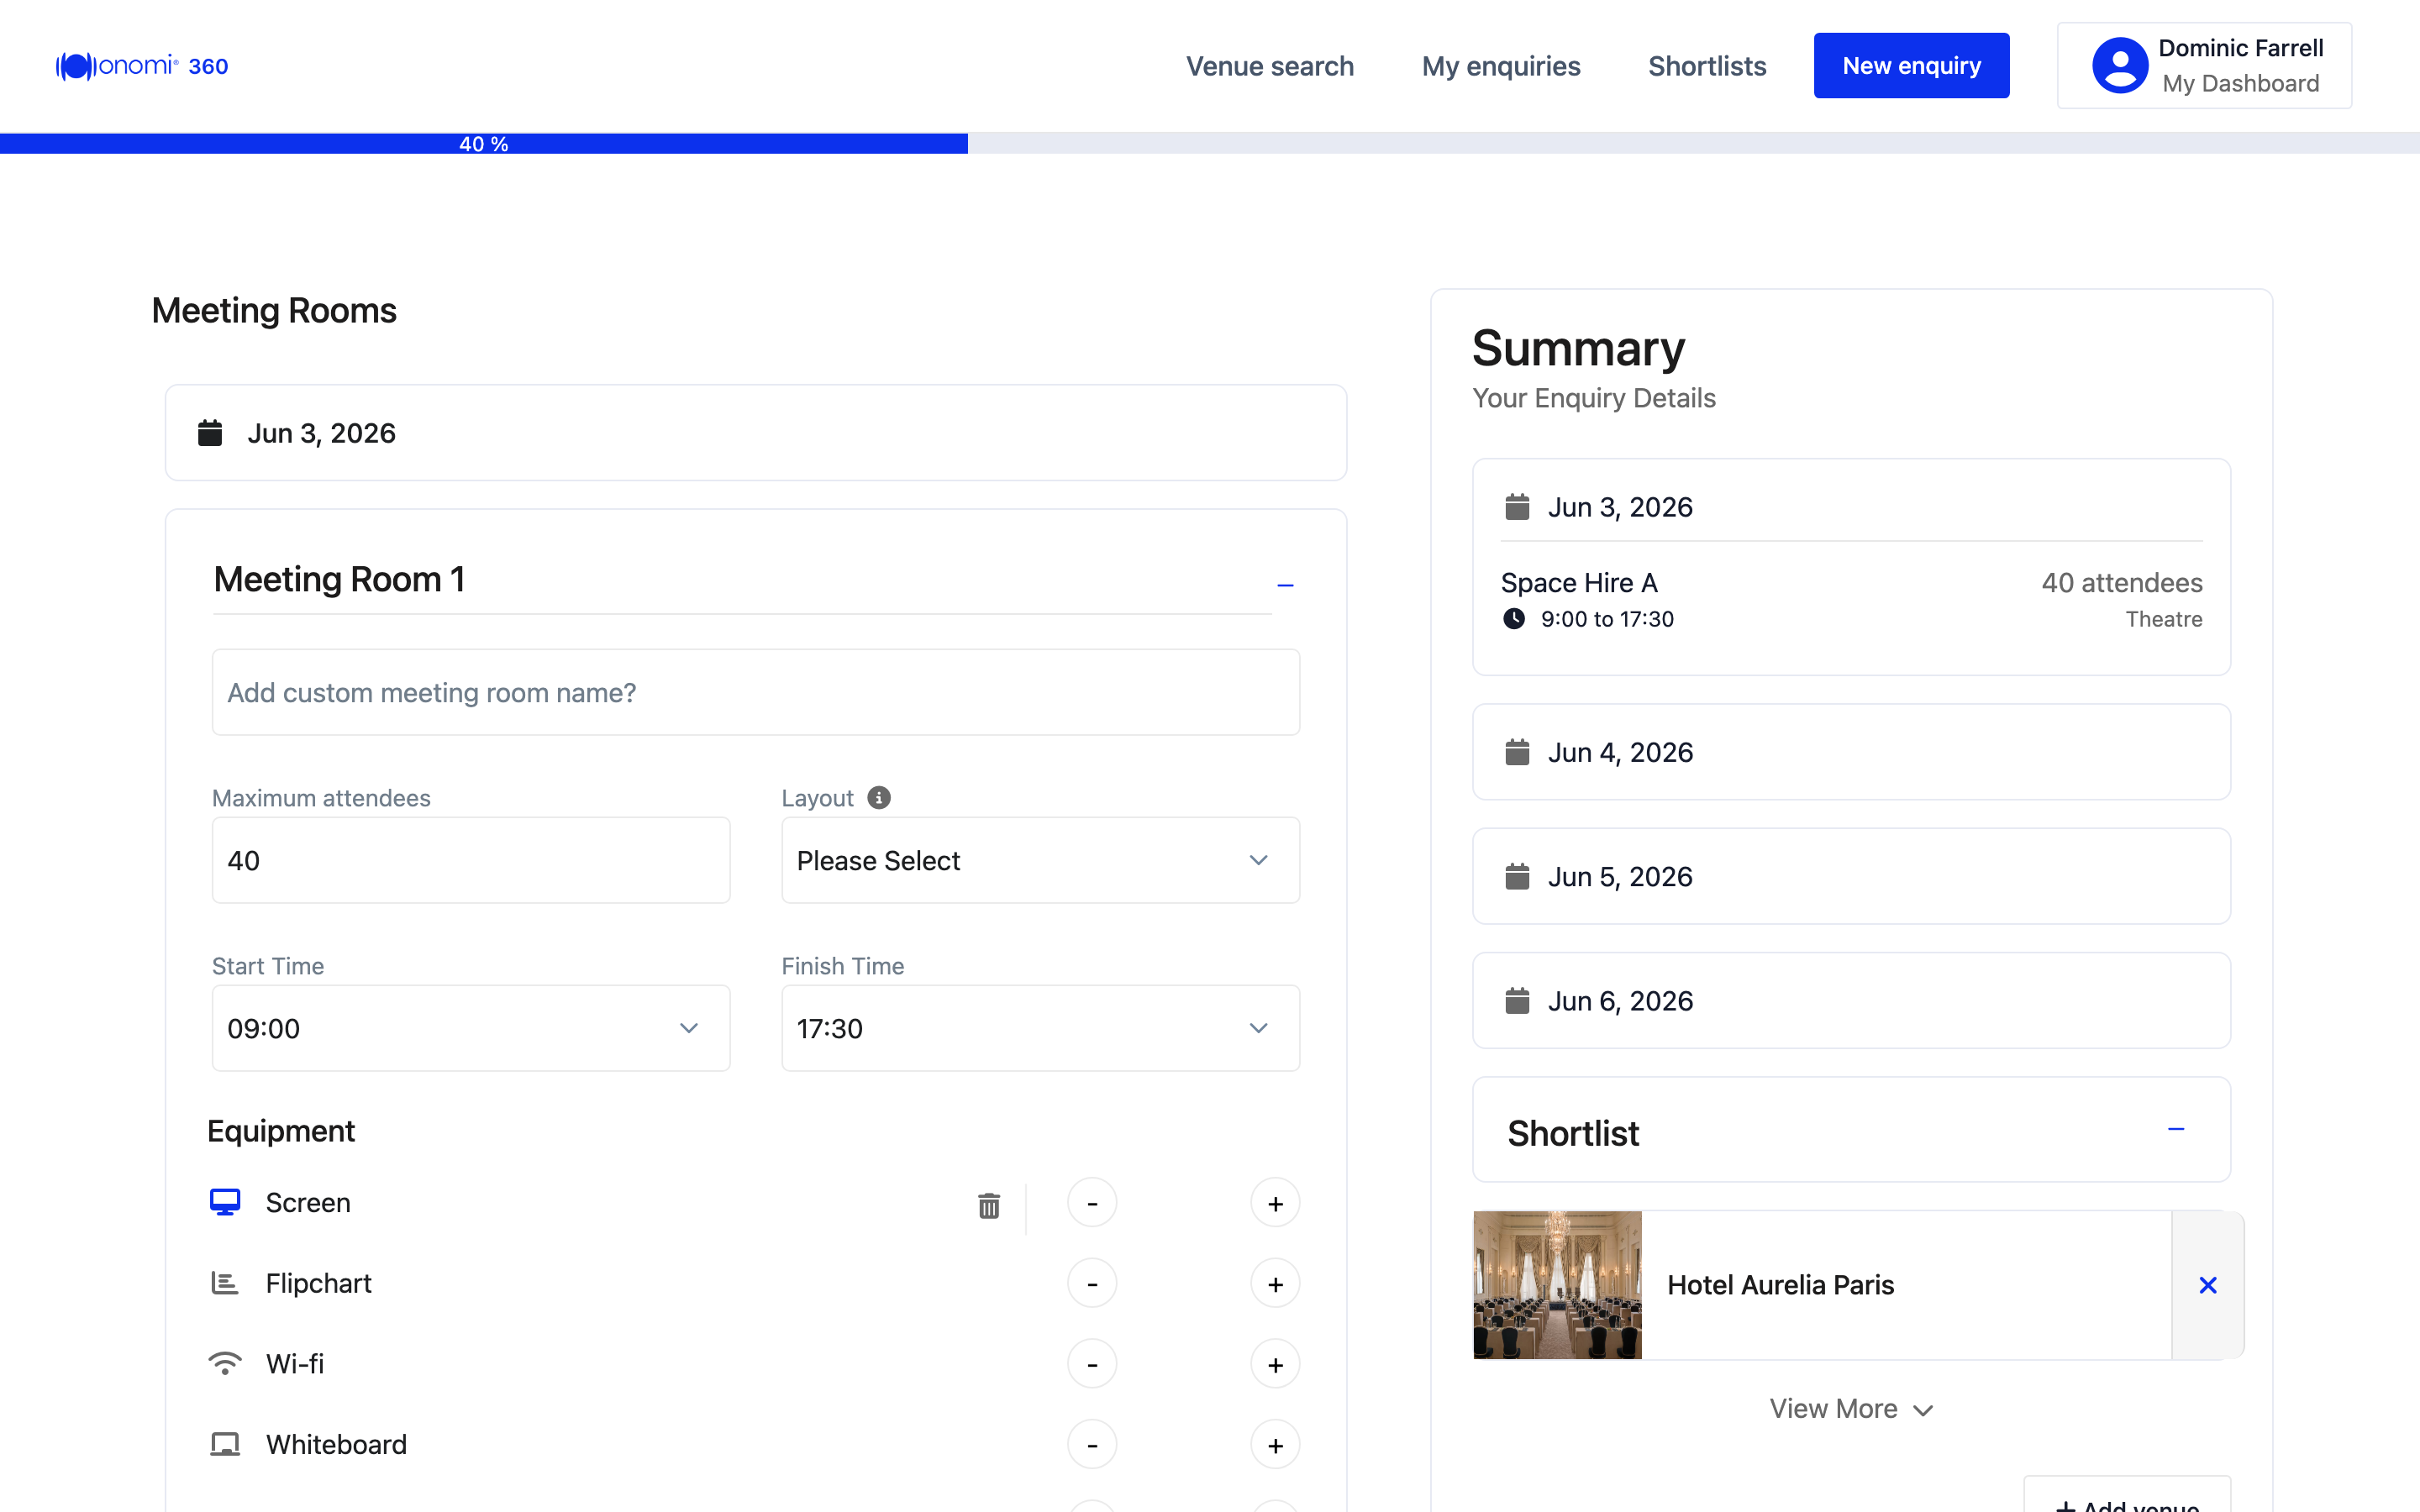The width and height of the screenshot is (2420, 1512).
Task: Open the Layout dropdown
Action: (x=1040, y=860)
